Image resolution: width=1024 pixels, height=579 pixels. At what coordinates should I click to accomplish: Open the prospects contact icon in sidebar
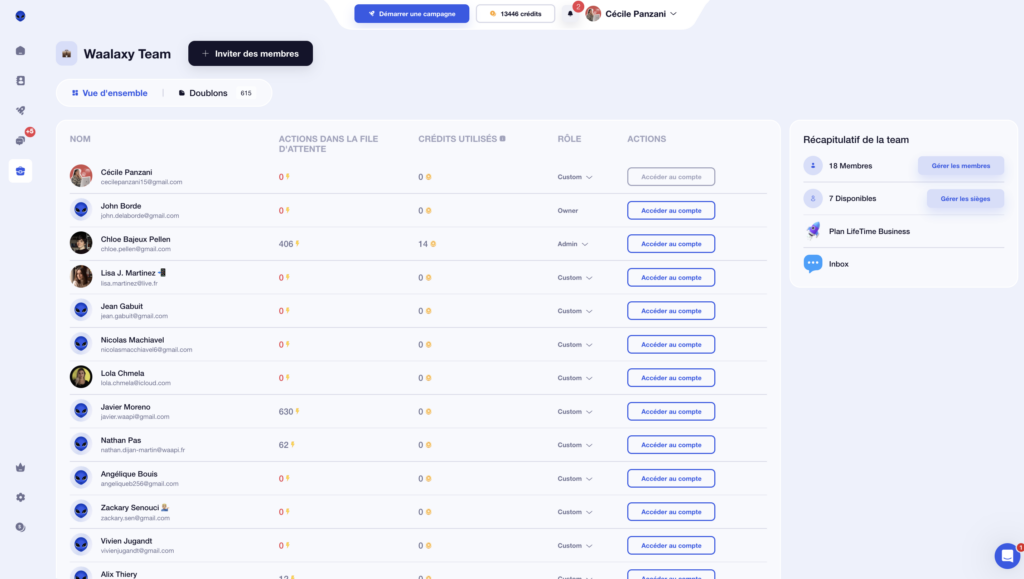21,81
